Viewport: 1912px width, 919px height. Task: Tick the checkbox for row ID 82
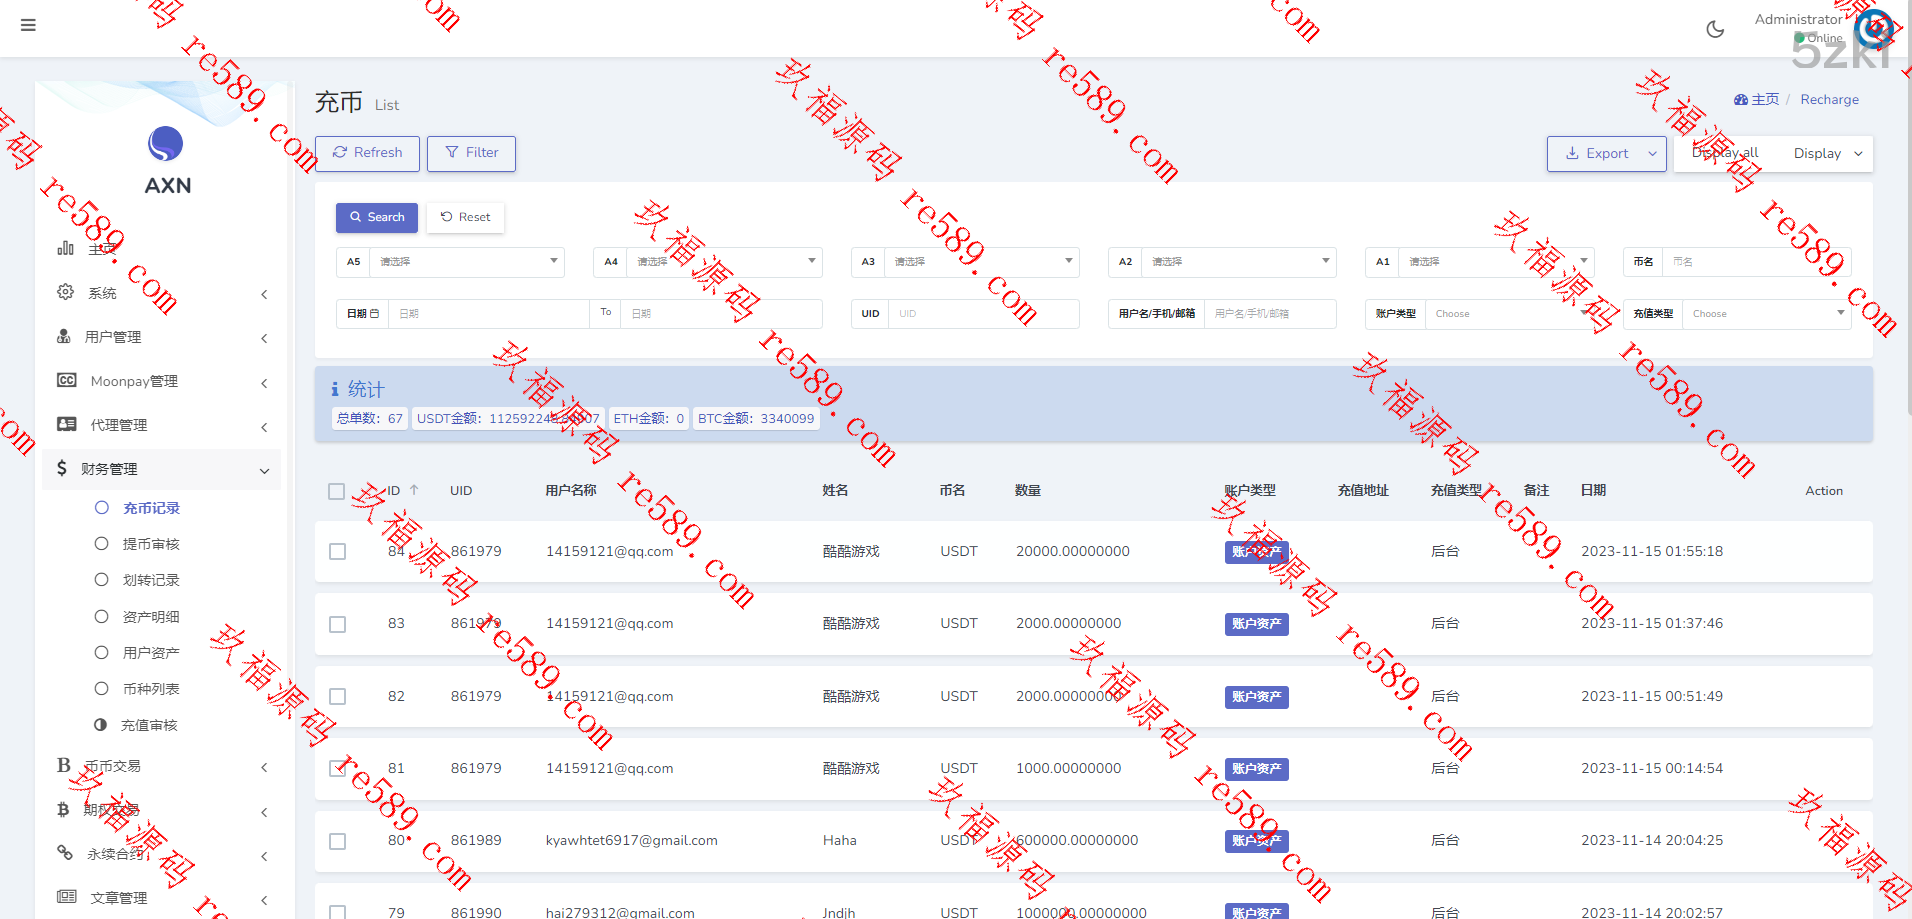coord(338,697)
